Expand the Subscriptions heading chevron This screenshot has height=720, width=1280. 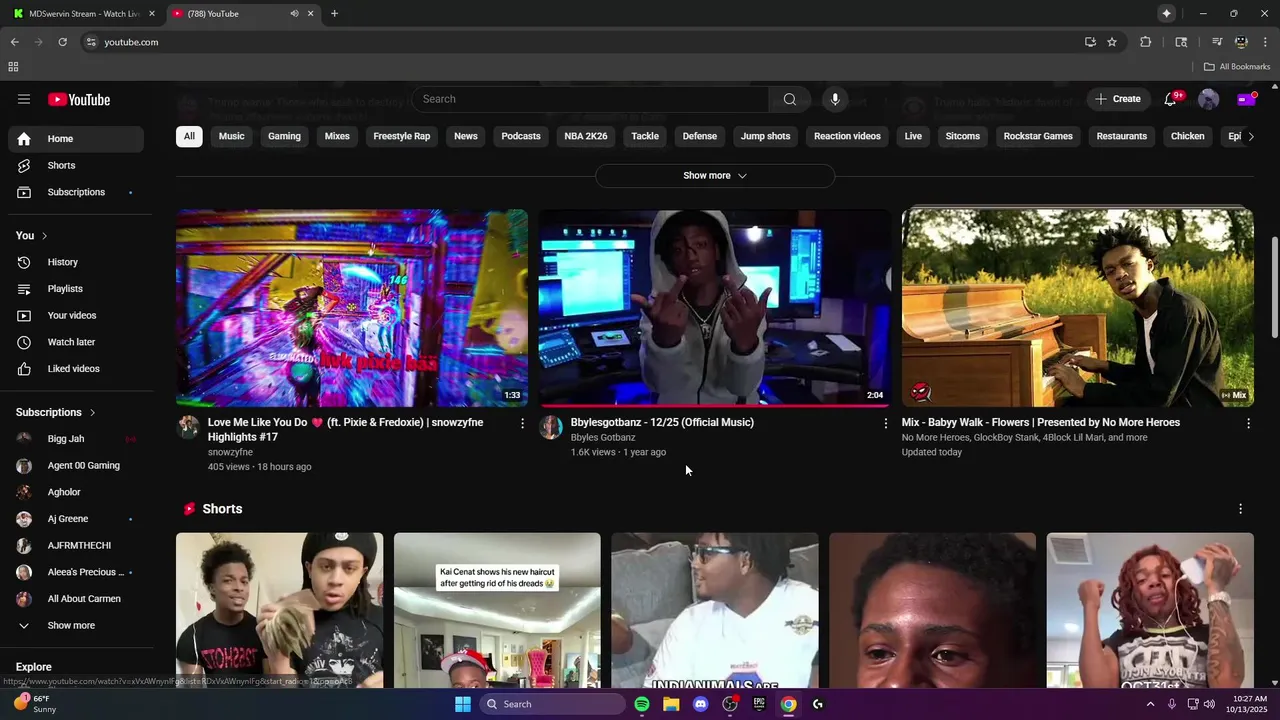(92, 412)
